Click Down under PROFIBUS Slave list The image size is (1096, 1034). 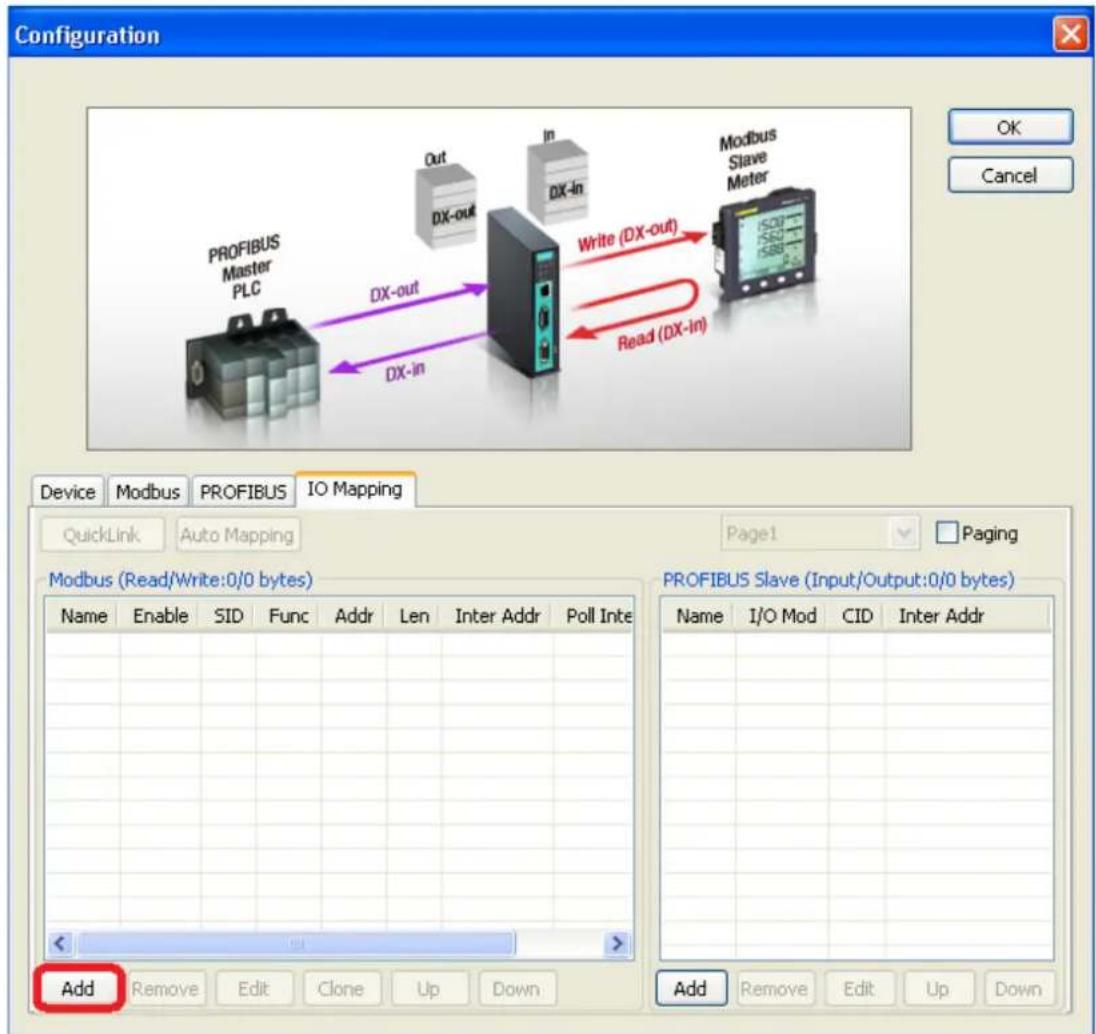click(x=1019, y=989)
